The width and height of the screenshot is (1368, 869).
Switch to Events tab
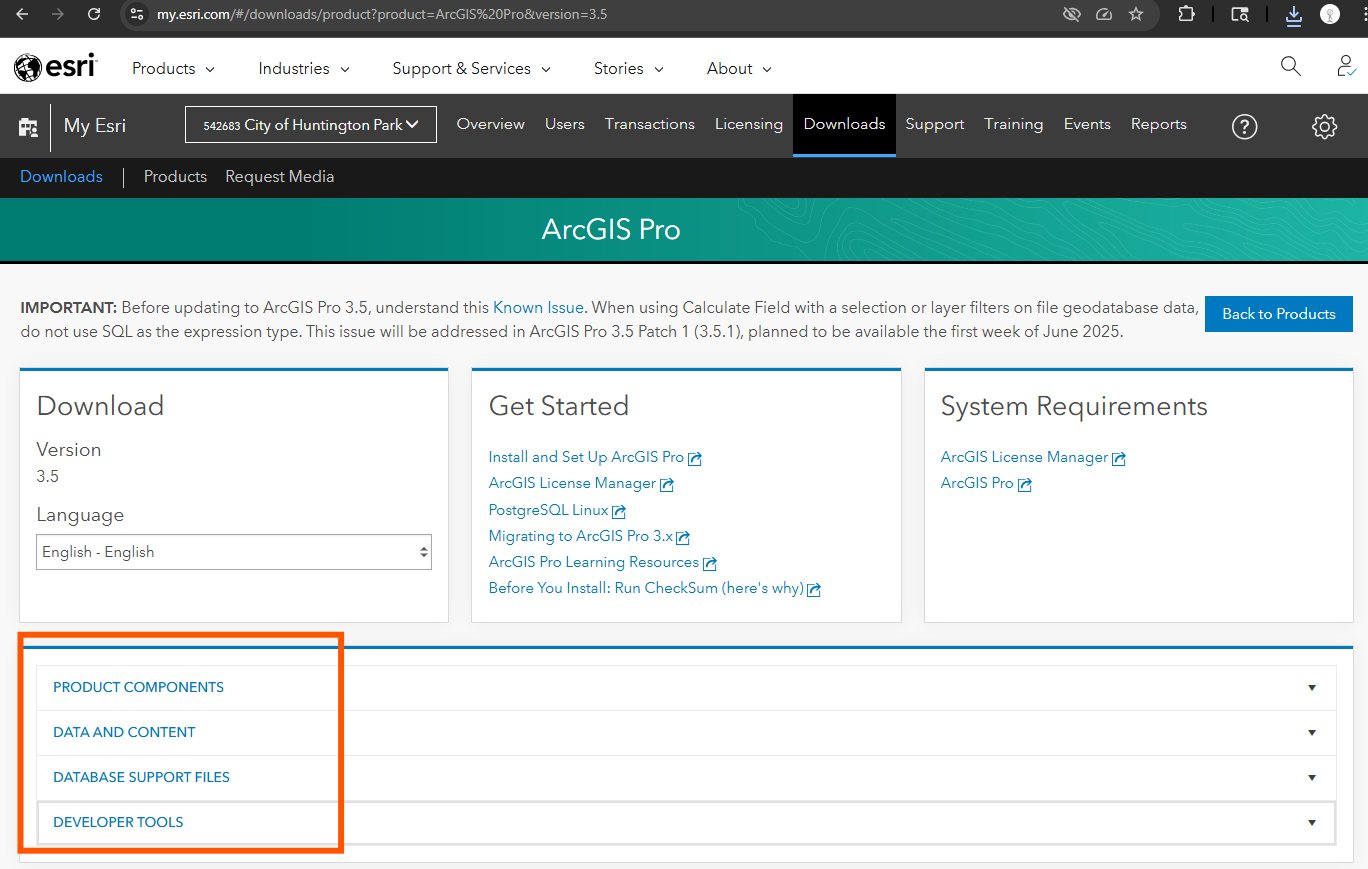click(1087, 124)
